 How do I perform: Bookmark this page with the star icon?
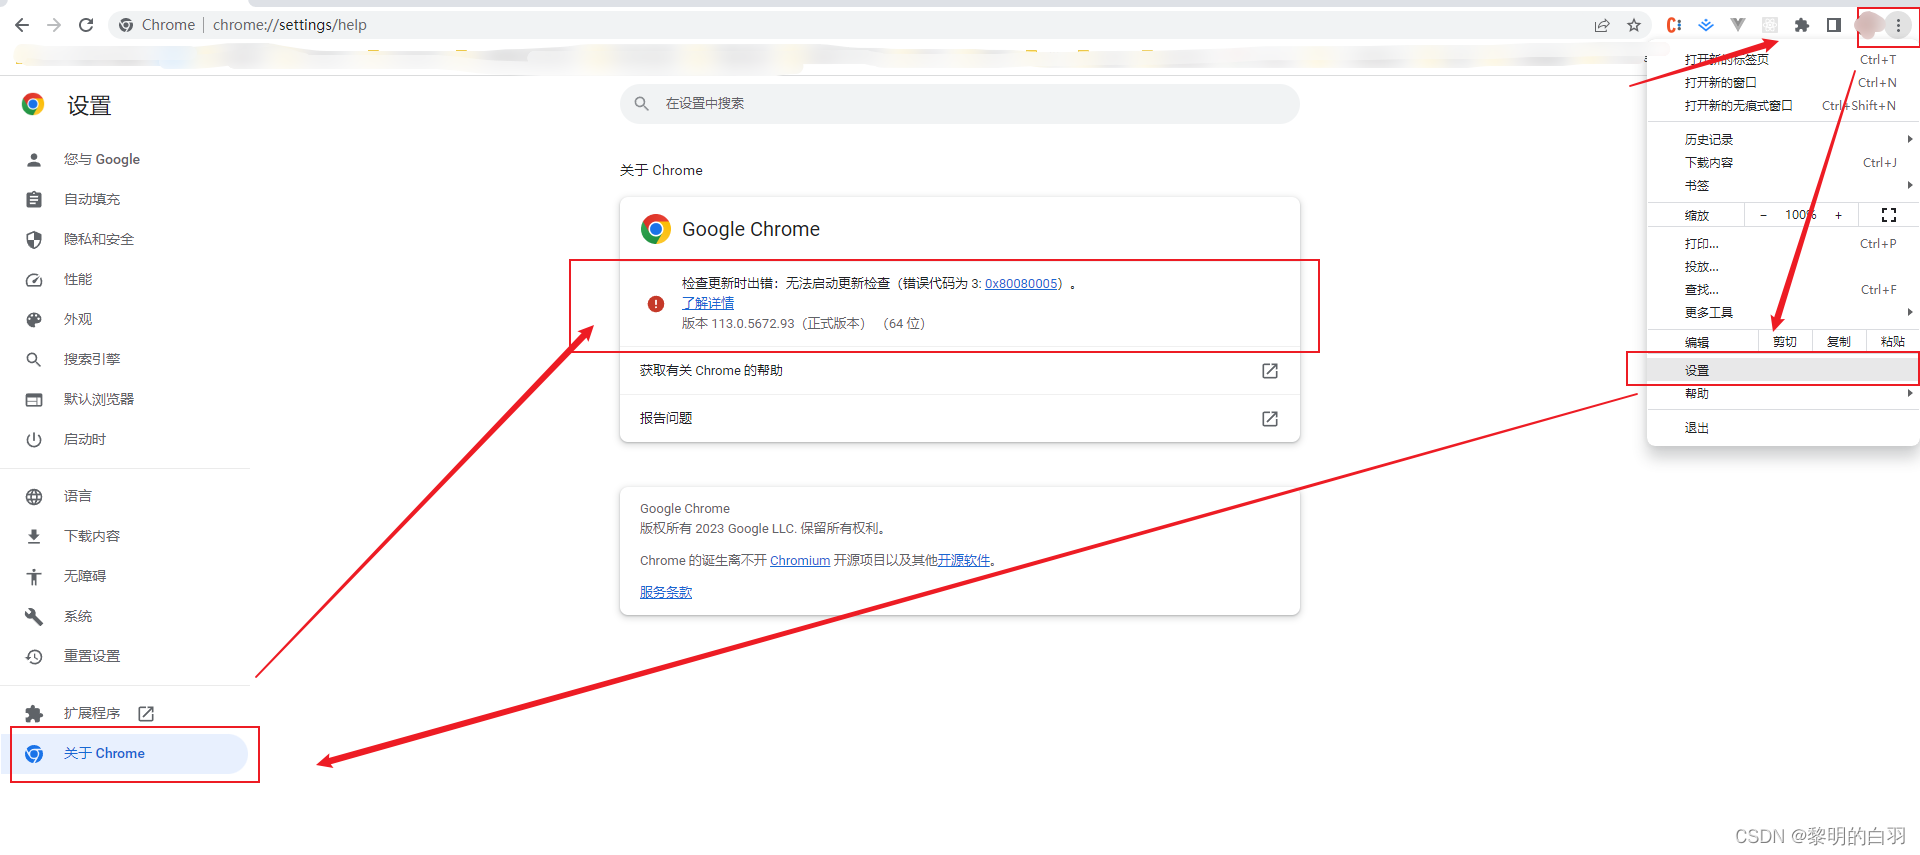click(x=1634, y=25)
